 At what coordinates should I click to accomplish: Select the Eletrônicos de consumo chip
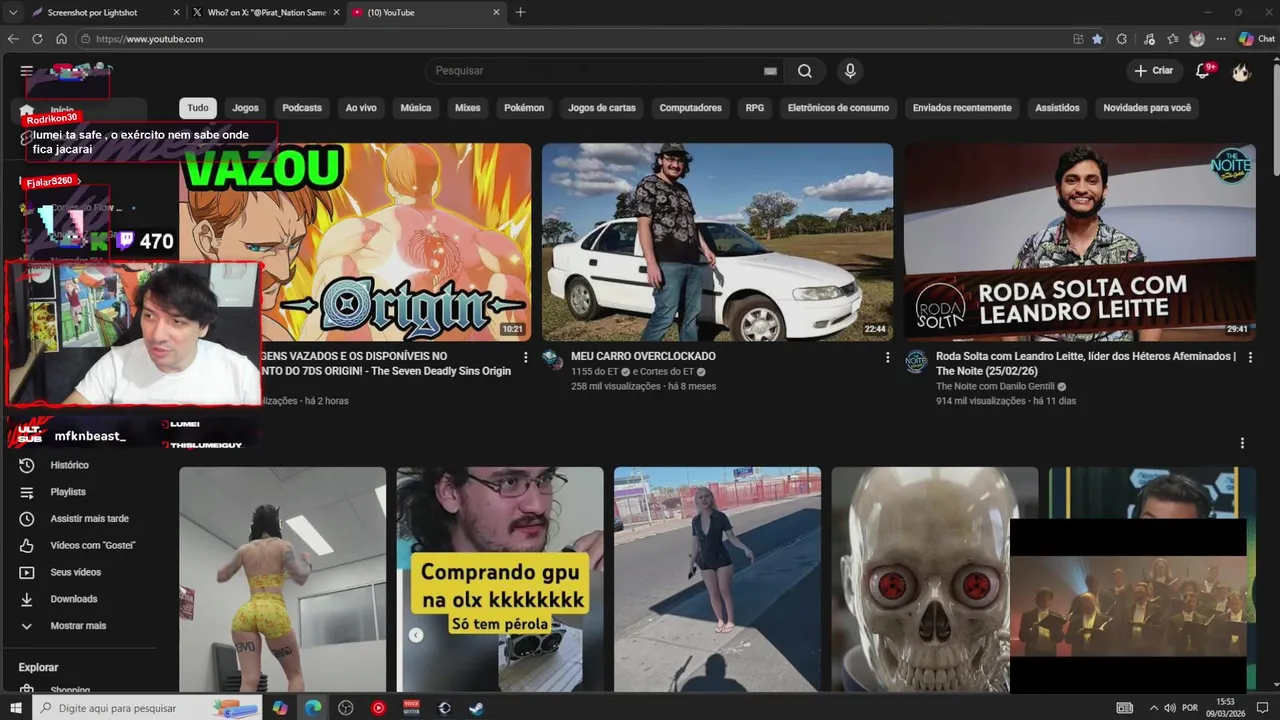click(x=838, y=108)
